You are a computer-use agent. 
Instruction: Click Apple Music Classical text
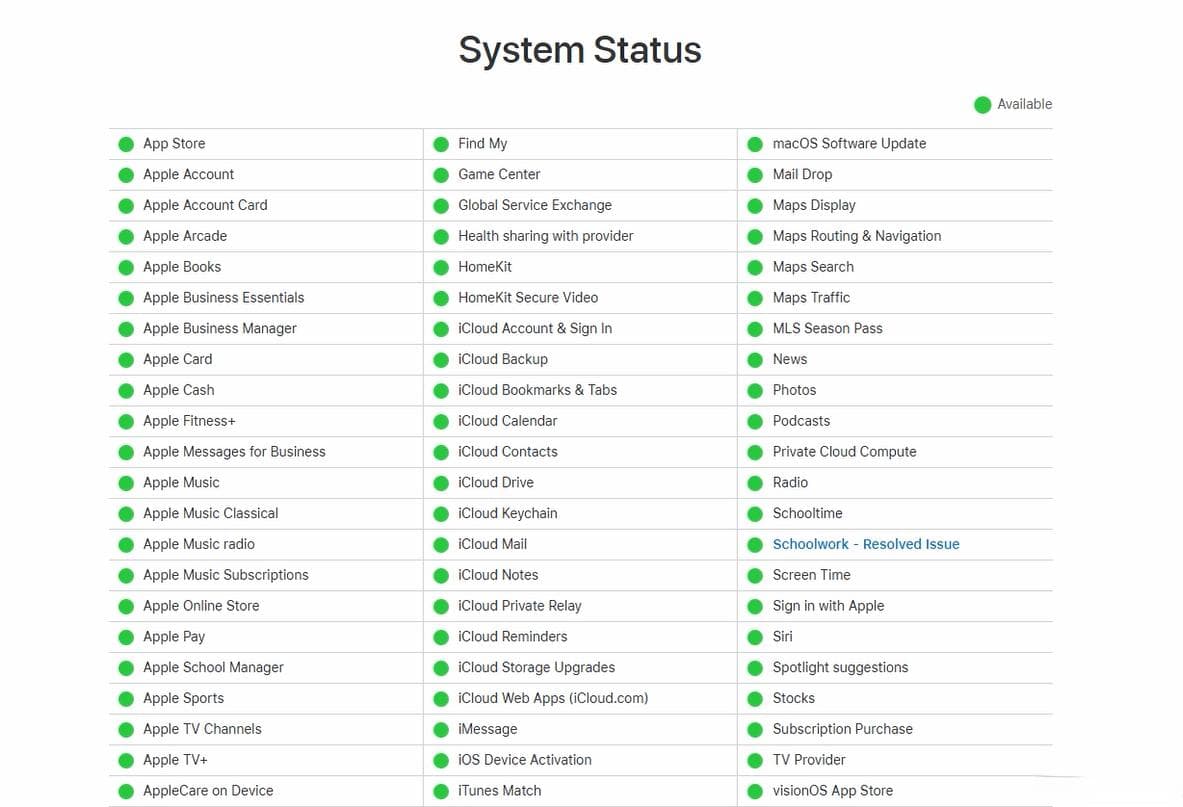(210, 513)
